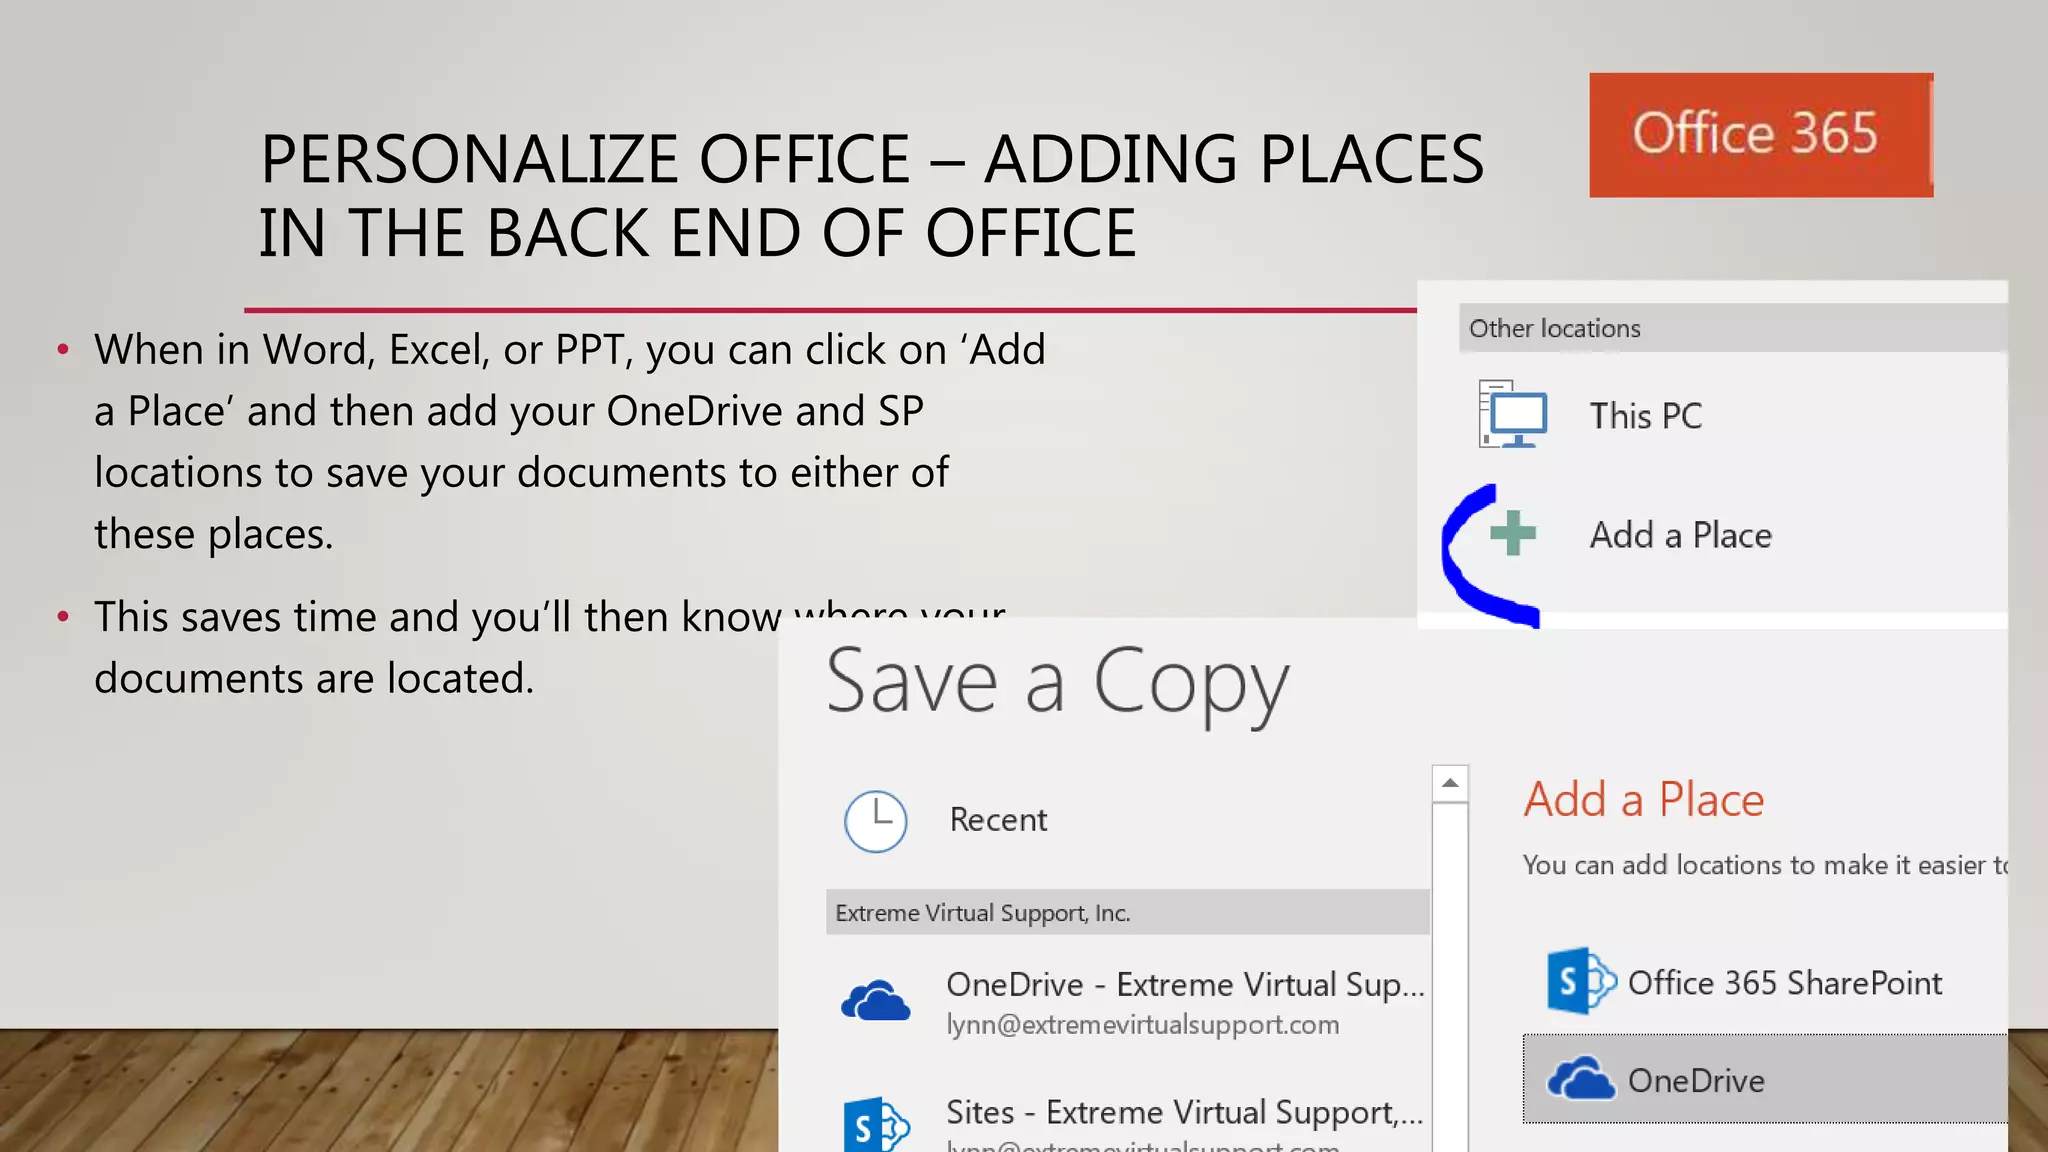
Task: Click the green plus Add a Place icon
Action: pyautogui.click(x=1513, y=533)
